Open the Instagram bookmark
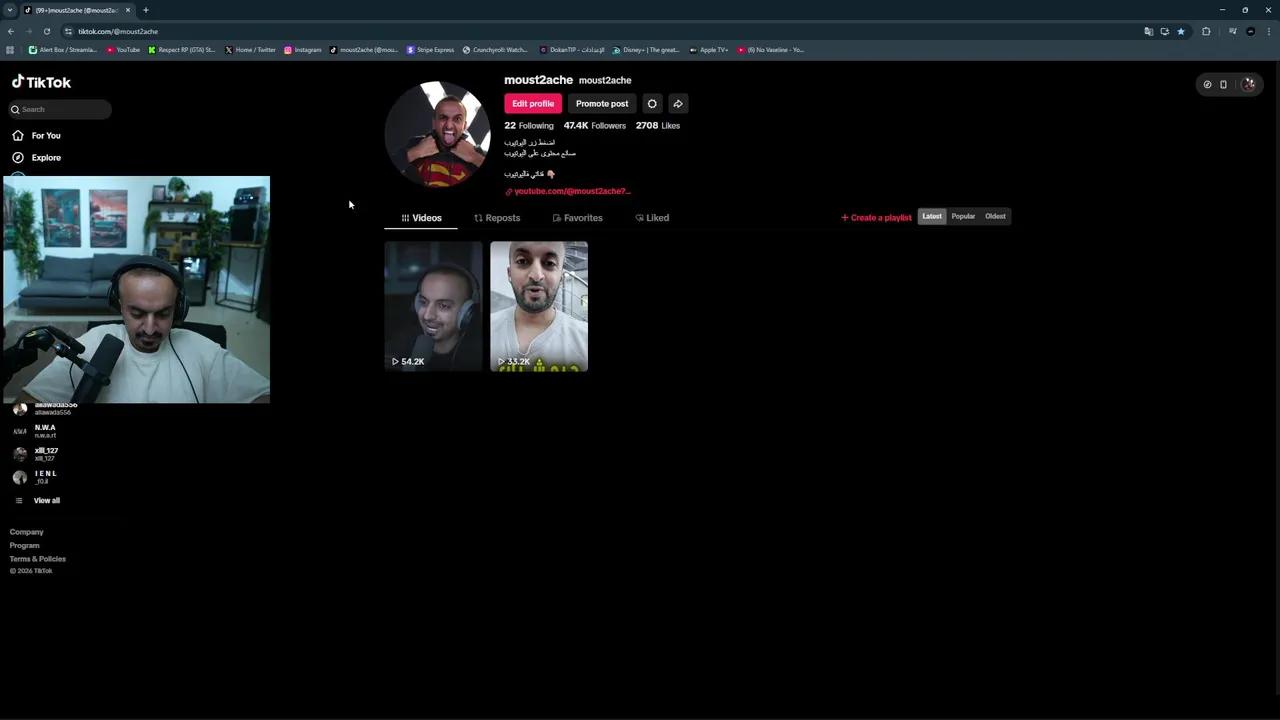This screenshot has width=1280, height=720. [303, 50]
